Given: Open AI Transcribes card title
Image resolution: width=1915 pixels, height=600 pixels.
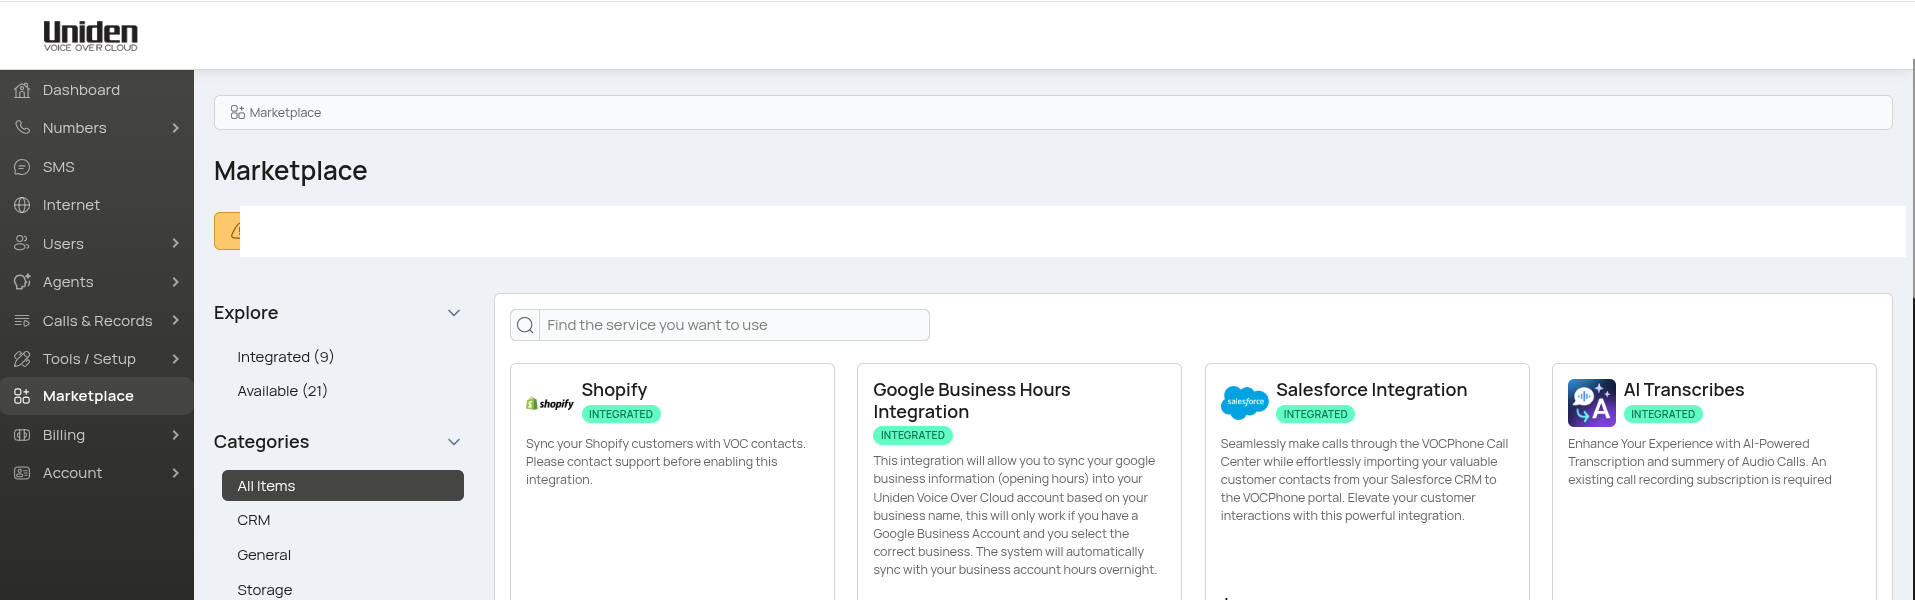Looking at the screenshot, I should (1684, 390).
